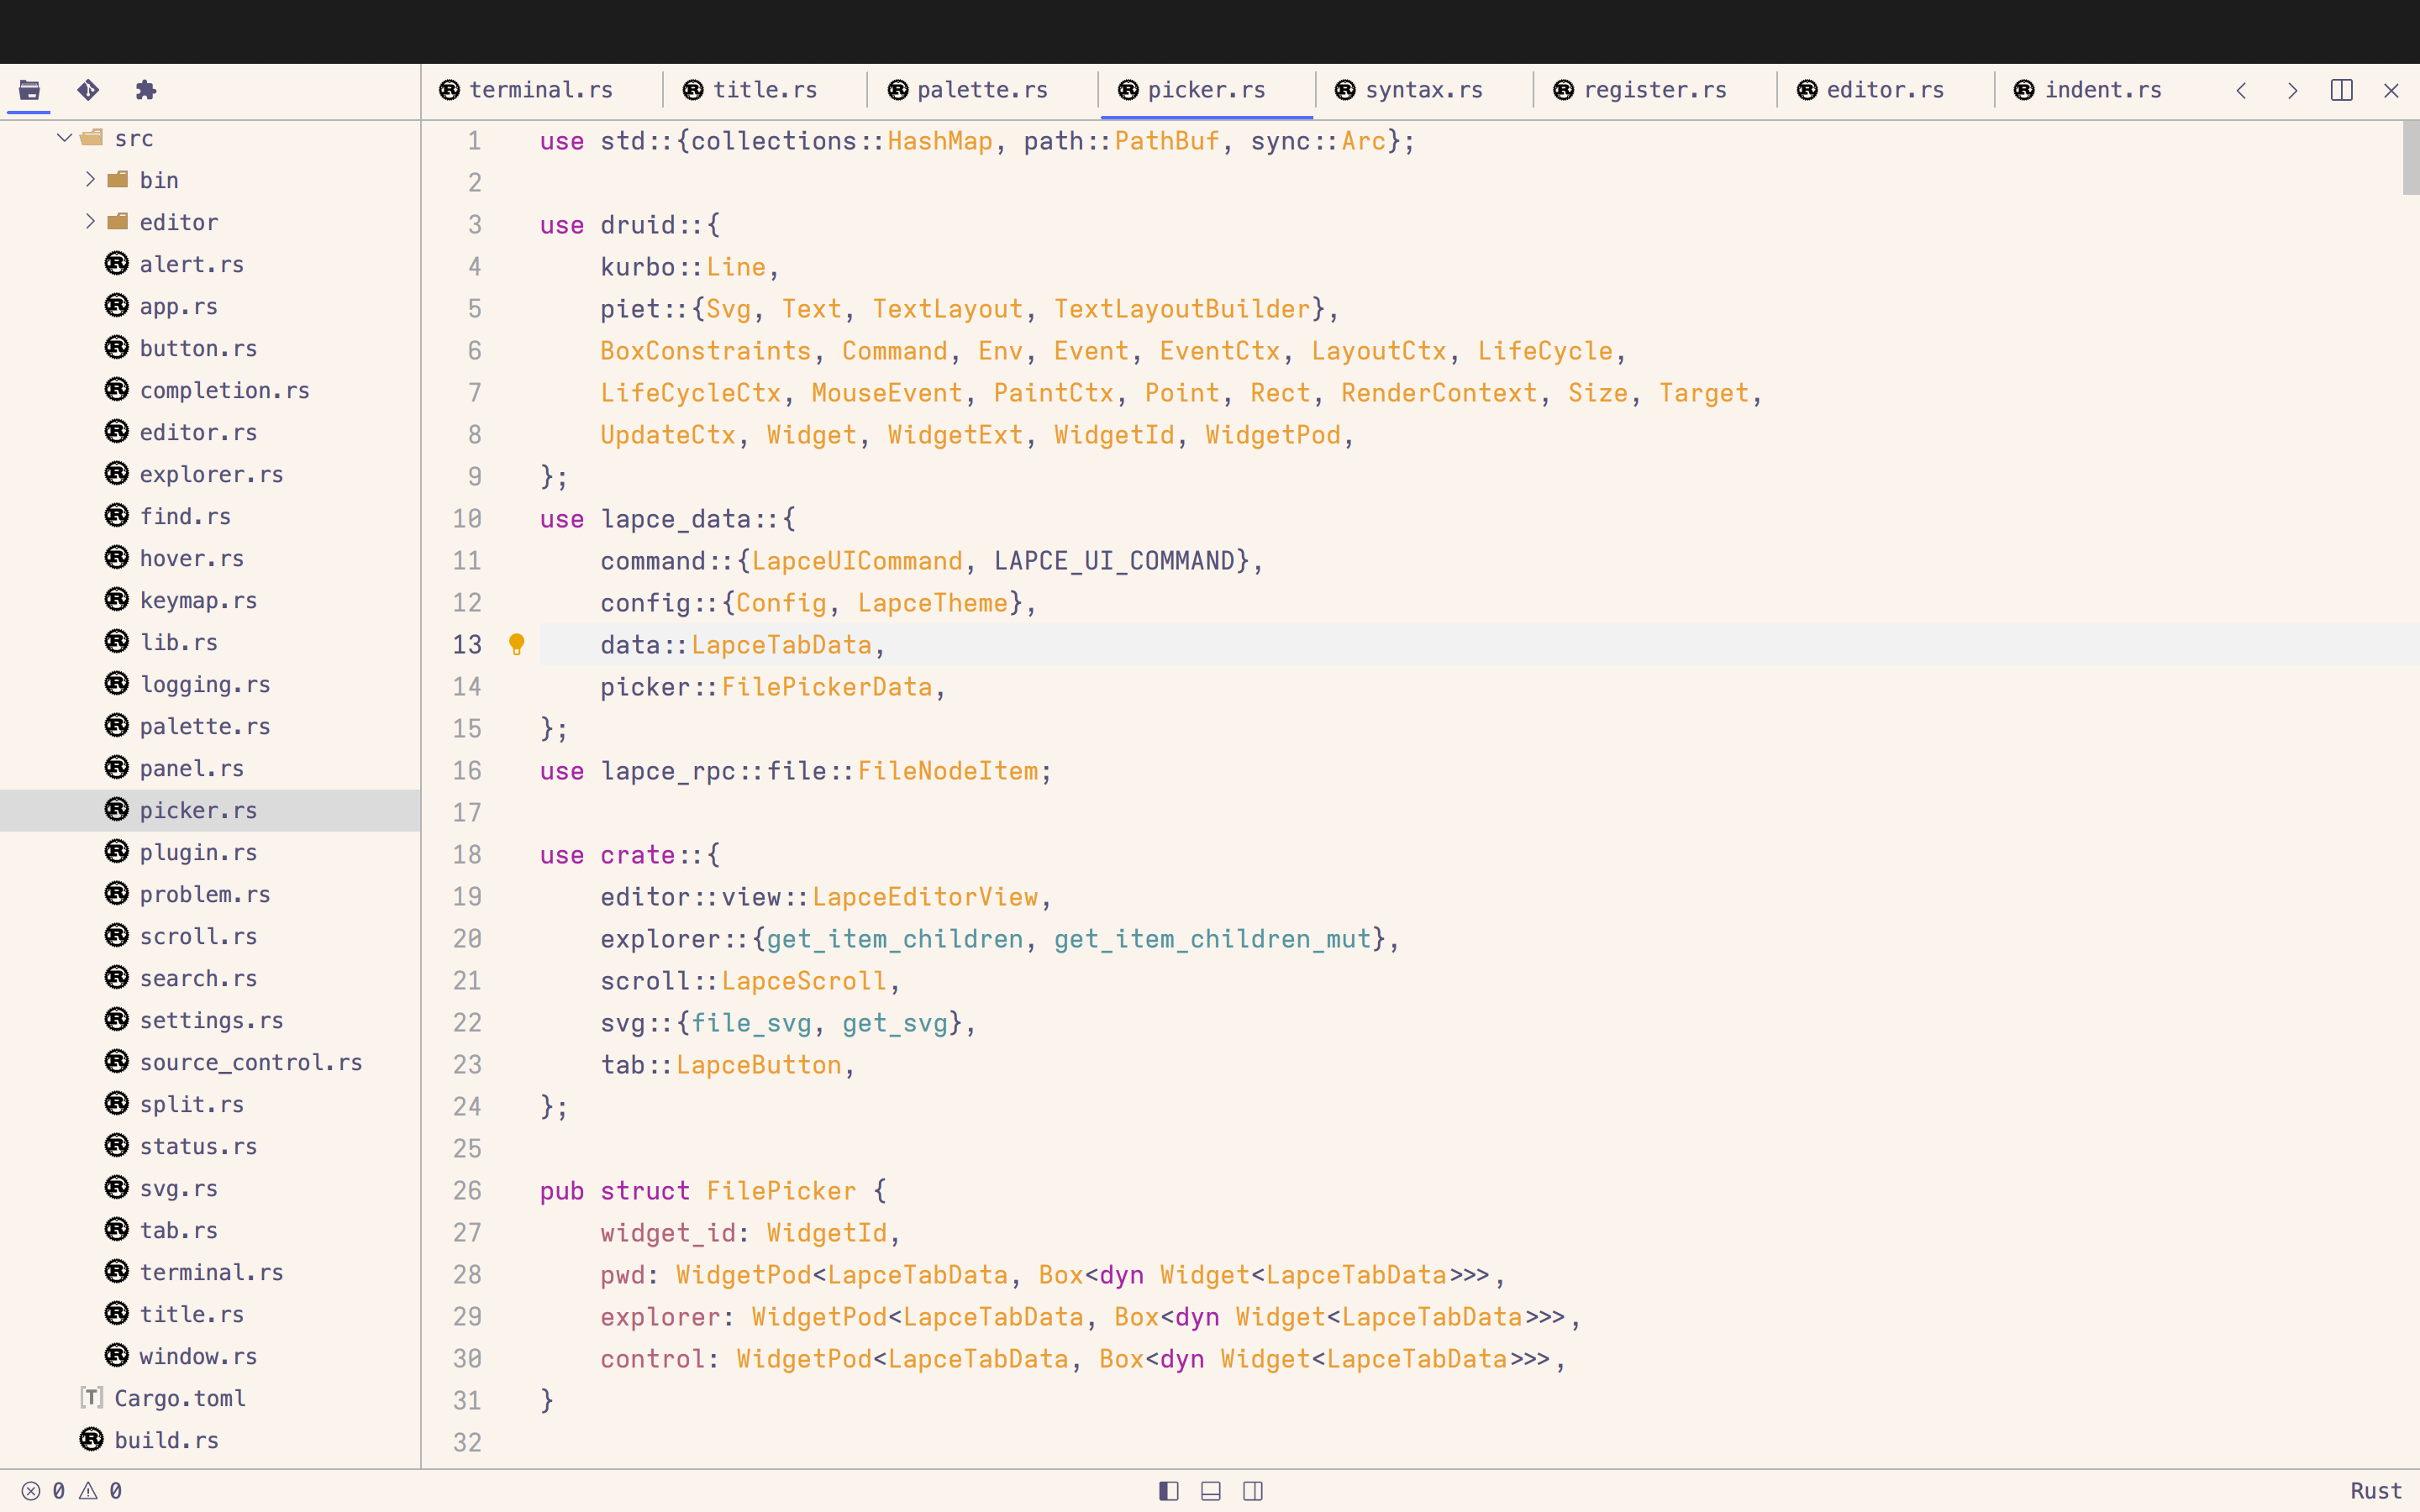Toggle the bottom panel visibility

click(x=1210, y=1491)
